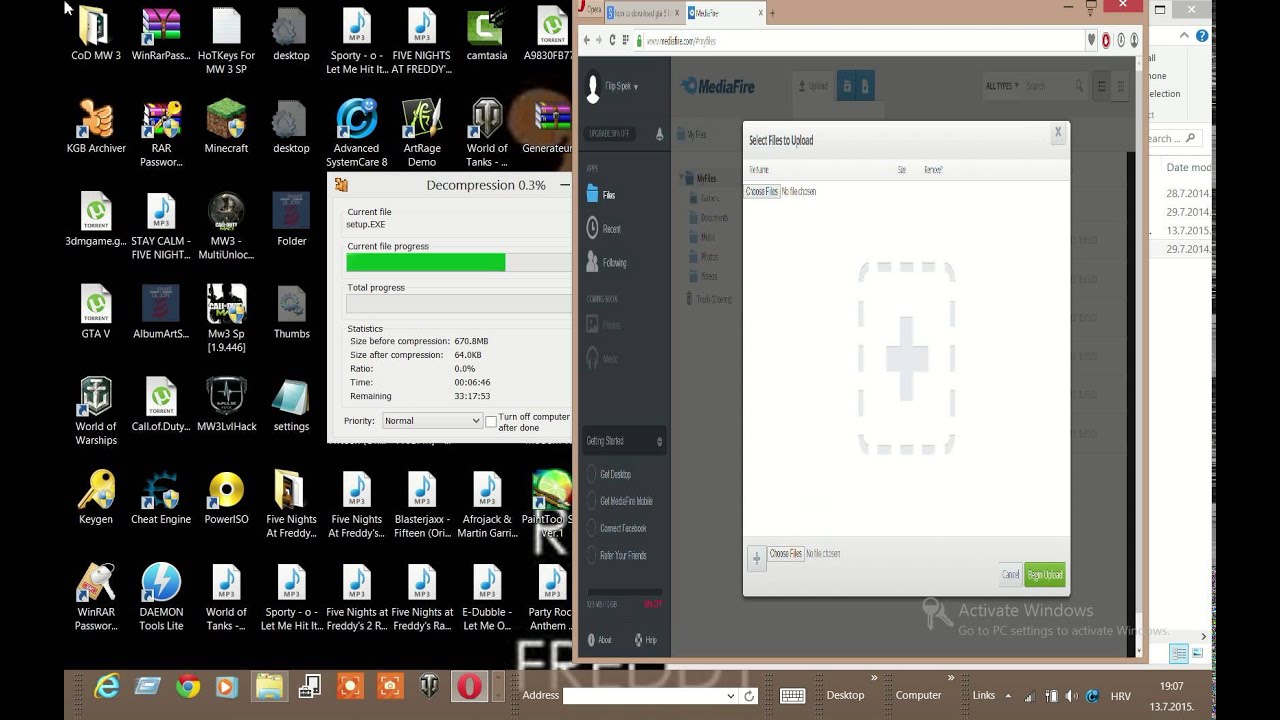Open Google Chrome from the taskbar

click(x=187, y=686)
